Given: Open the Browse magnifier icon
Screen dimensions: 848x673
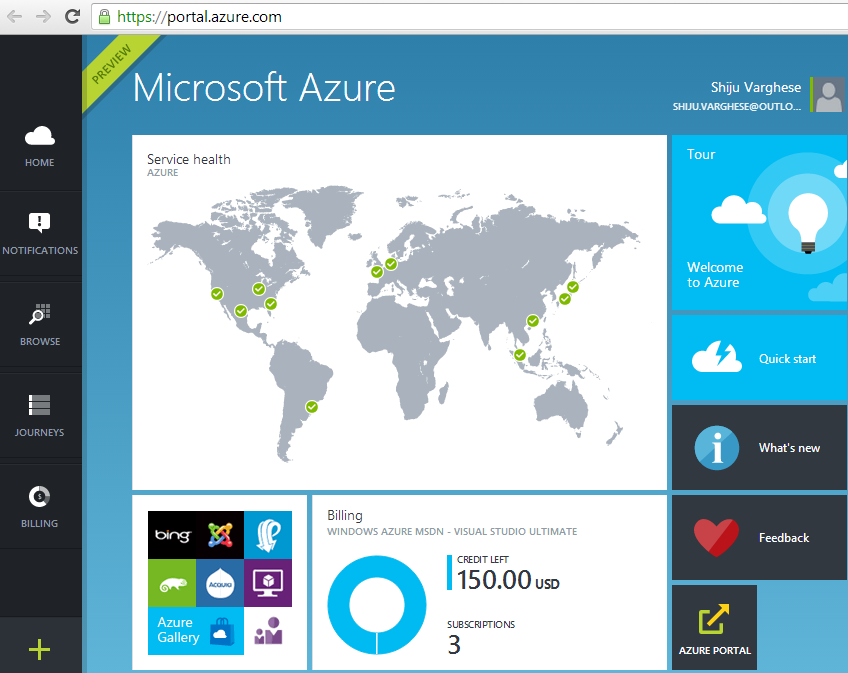Looking at the screenshot, I should [39, 314].
